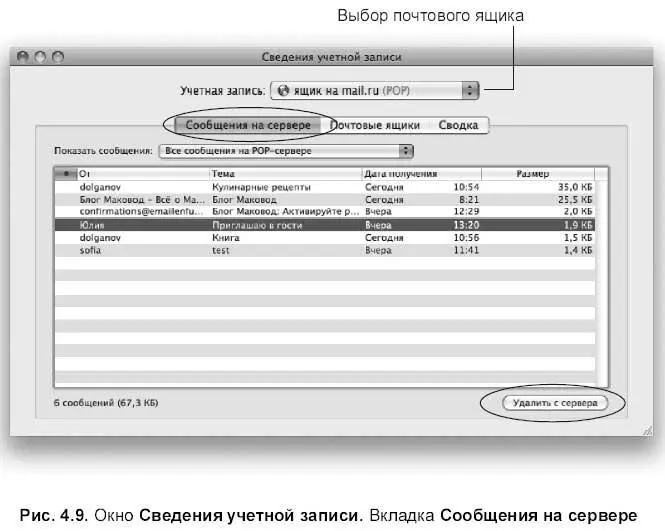The image size is (665, 531).
Task: Minimize the Сведения учетной записи window
Action: pyautogui.click(x=40, y=56)
